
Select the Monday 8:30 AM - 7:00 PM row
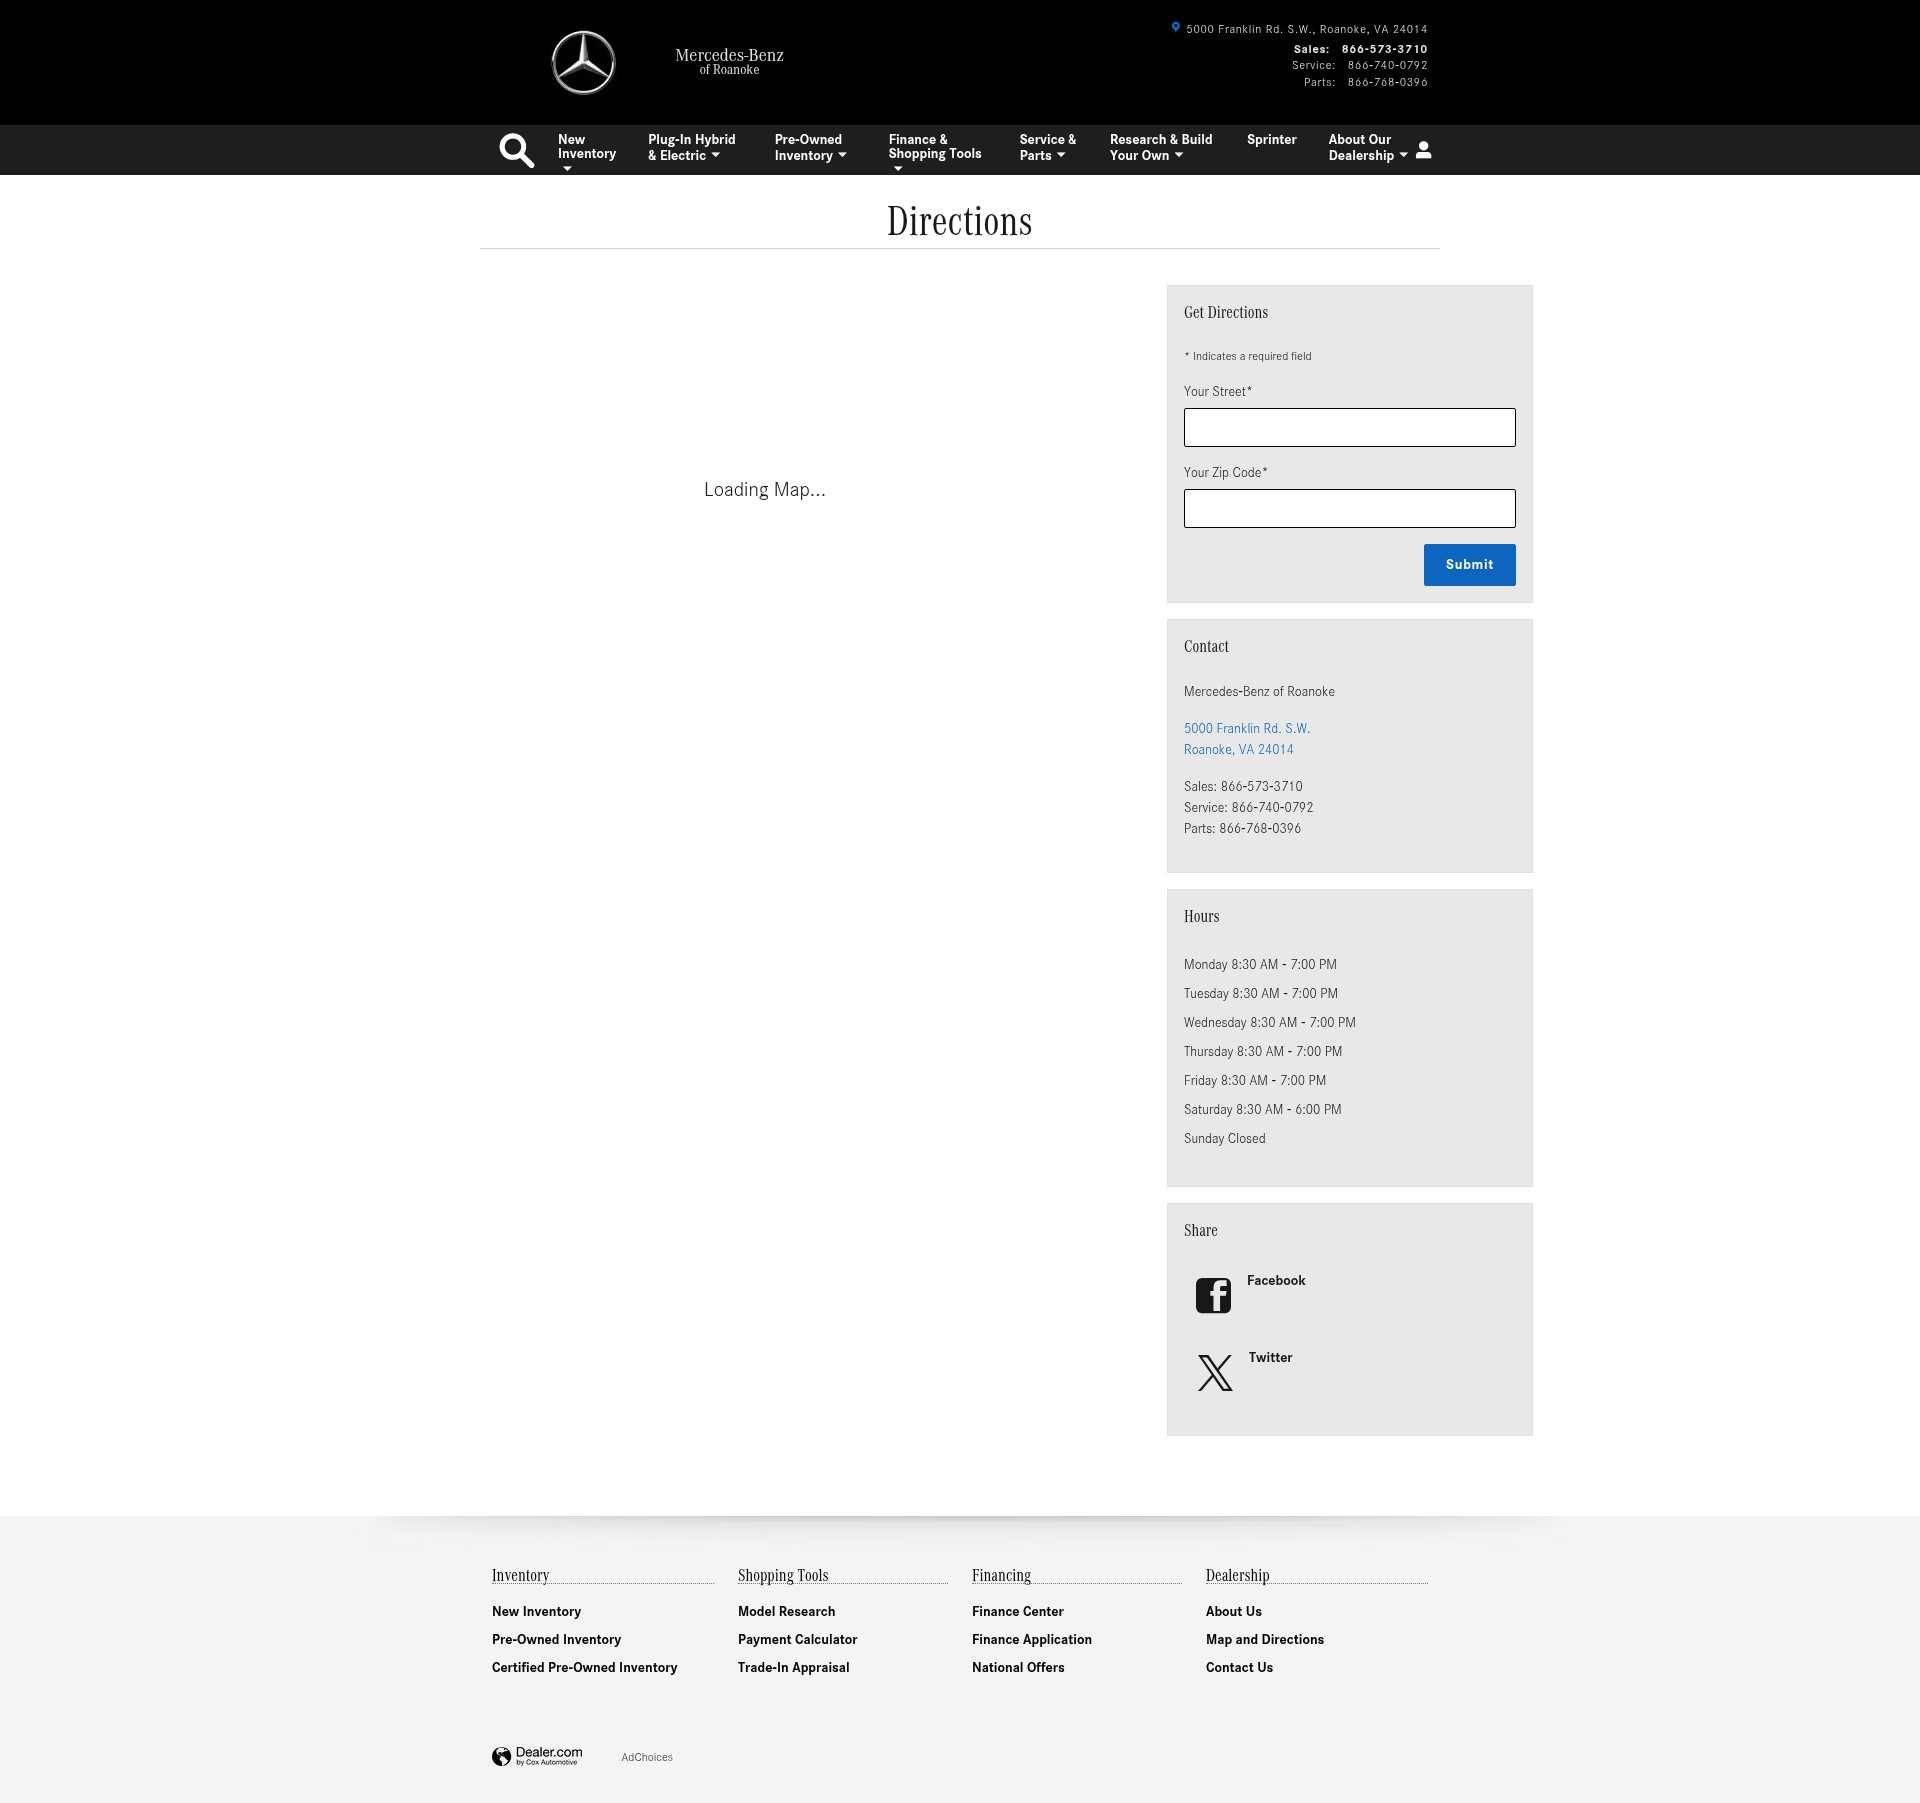point(1260,964)
